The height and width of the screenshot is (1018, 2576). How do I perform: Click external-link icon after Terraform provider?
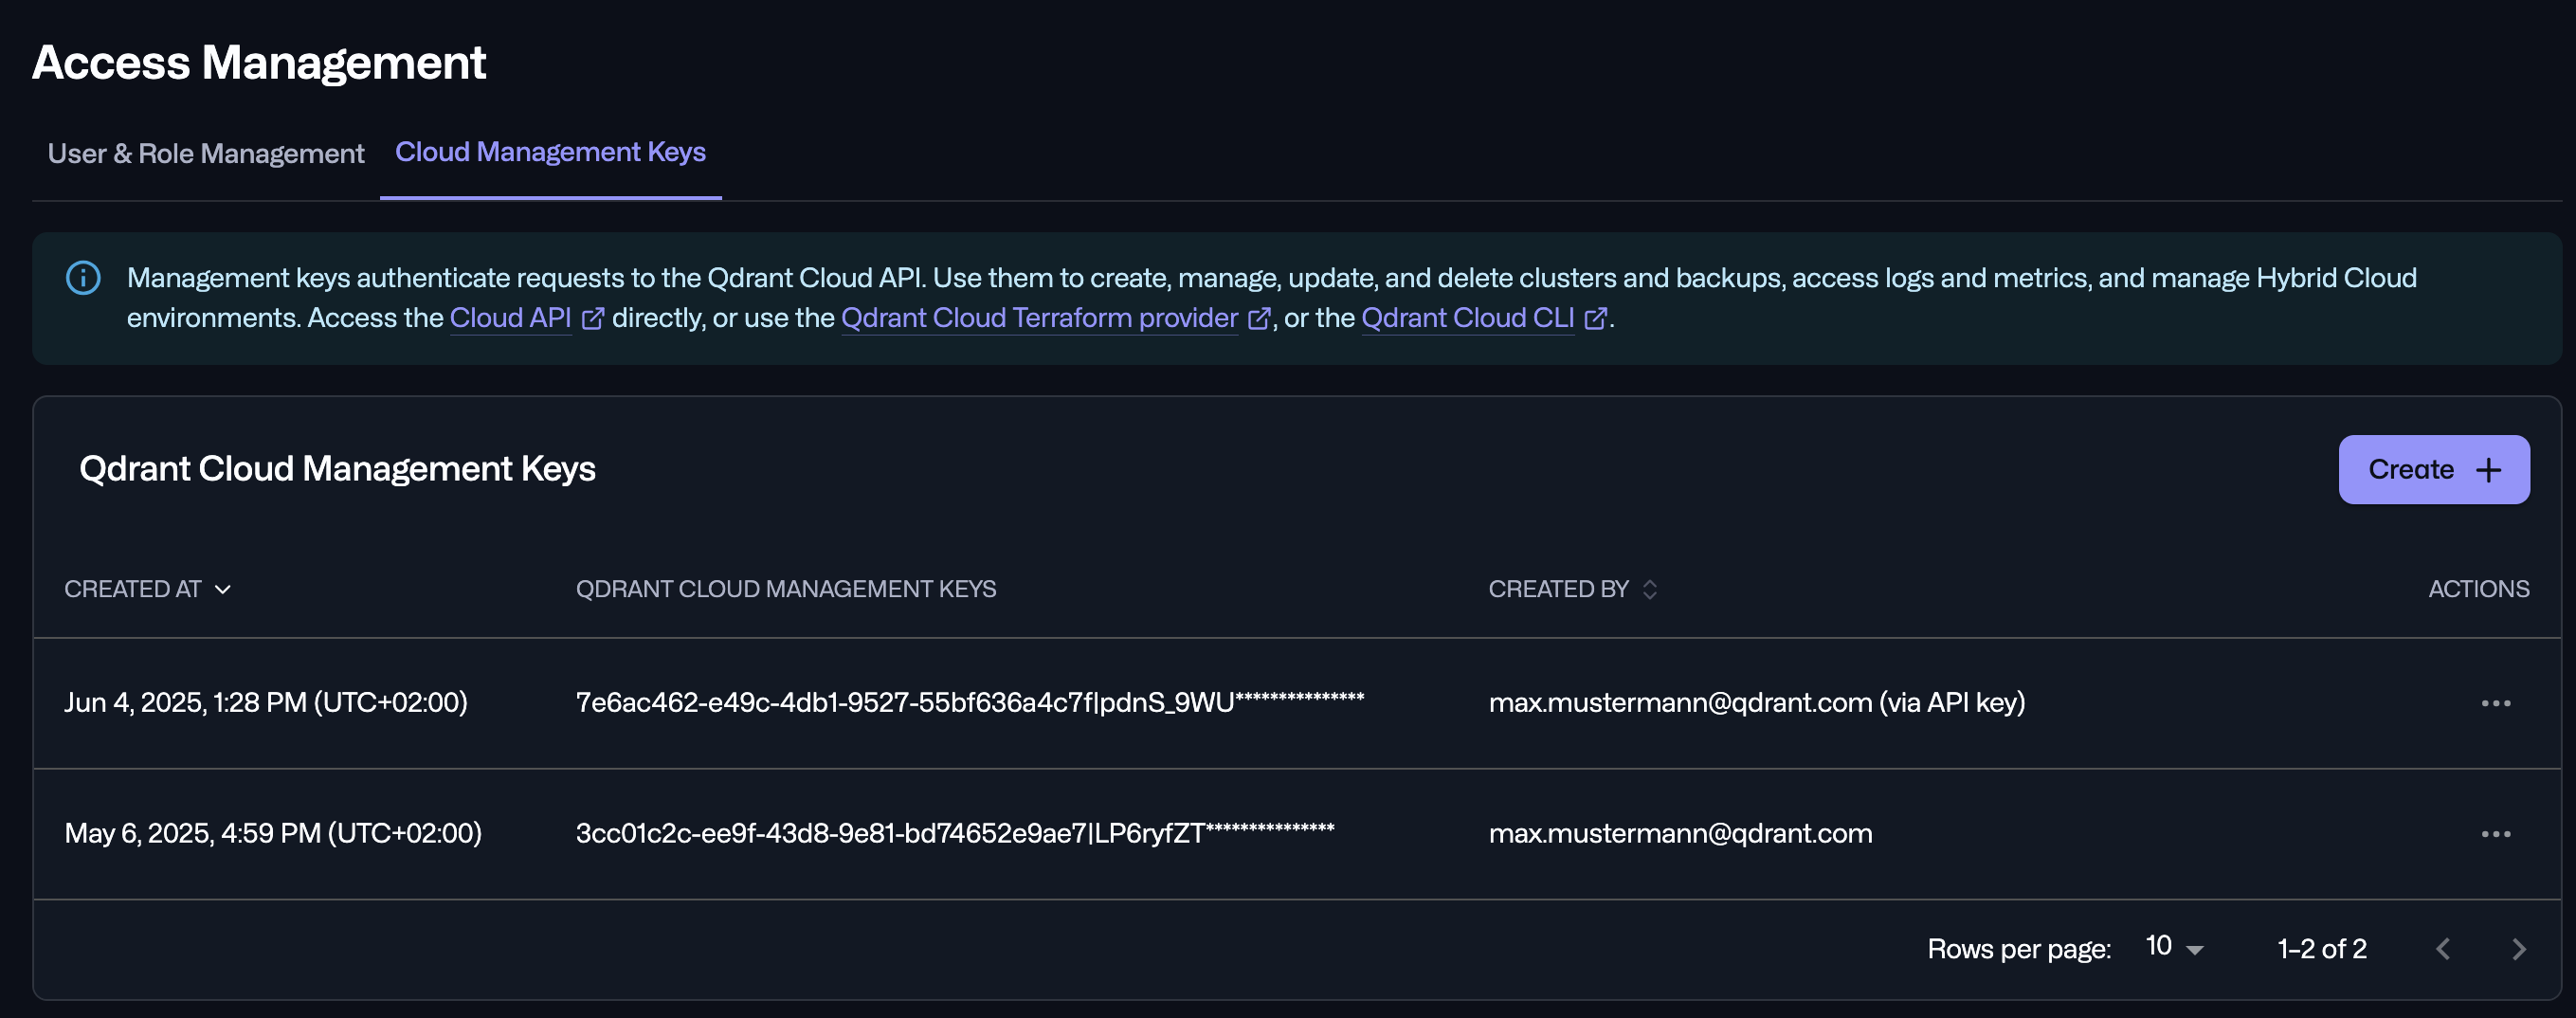1259,318
